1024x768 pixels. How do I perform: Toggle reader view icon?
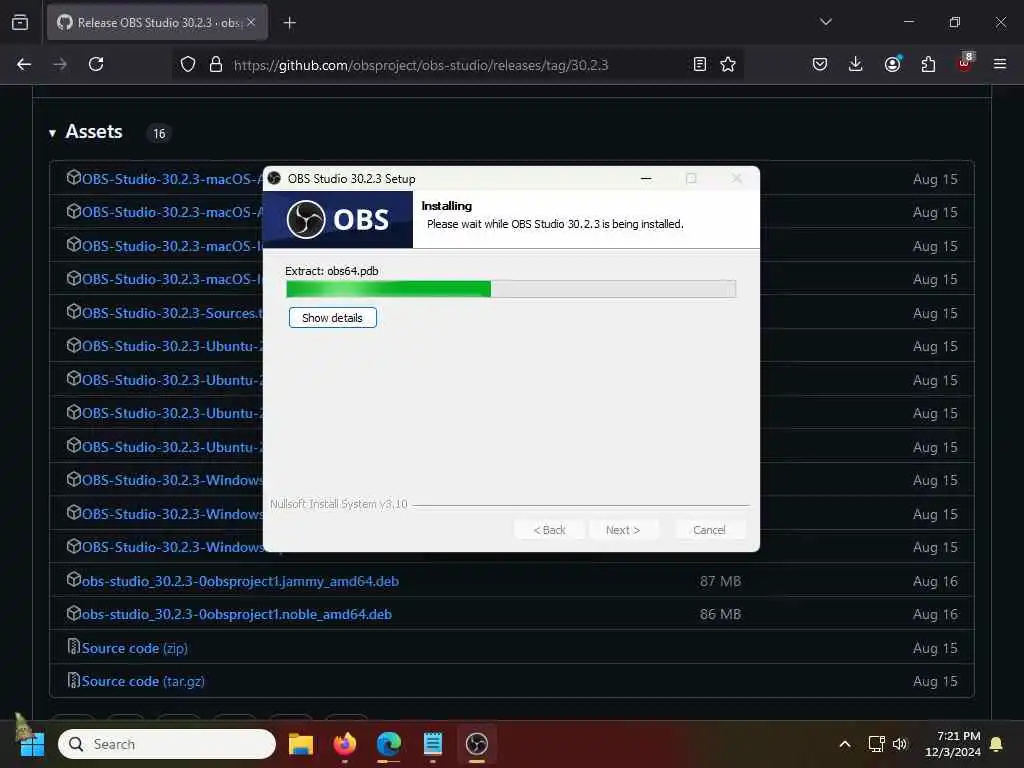coord(699,64)
